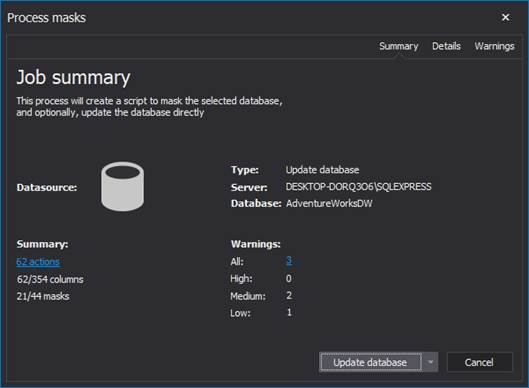Image resolution: width=529 pixels, height=388 pixels.
Task: Click the High warnings count 0
Action: coord(289,278)
